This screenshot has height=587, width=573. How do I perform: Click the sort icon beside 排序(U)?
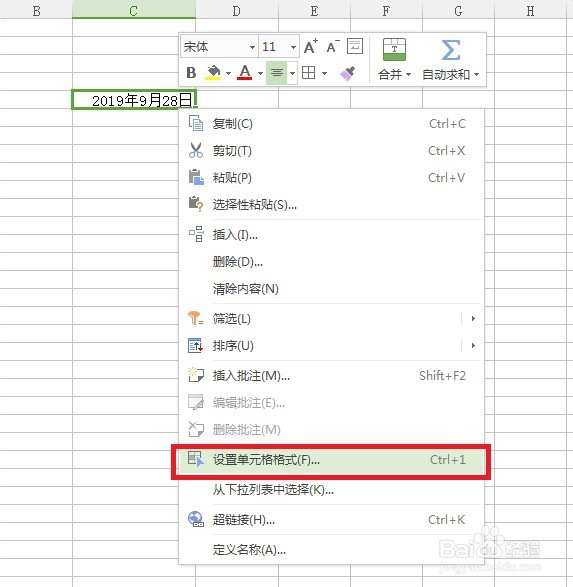195,345
